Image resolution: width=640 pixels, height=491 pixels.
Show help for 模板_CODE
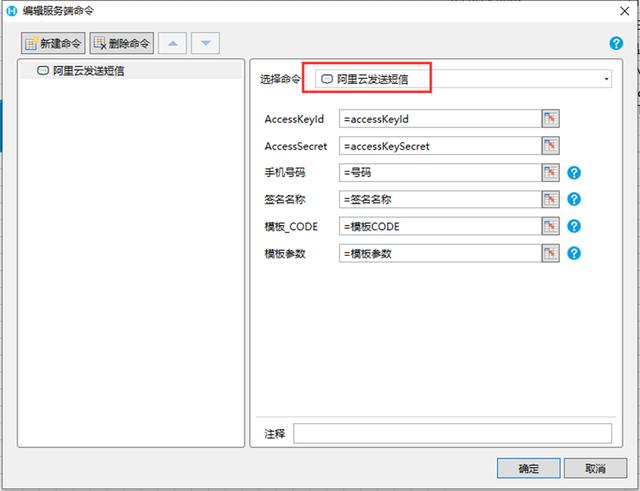[574, 226]
